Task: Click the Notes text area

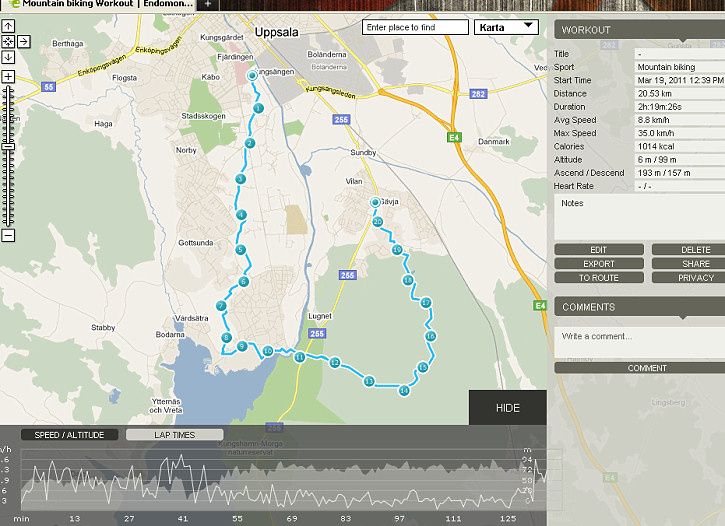Action: (x=639, y=217)
